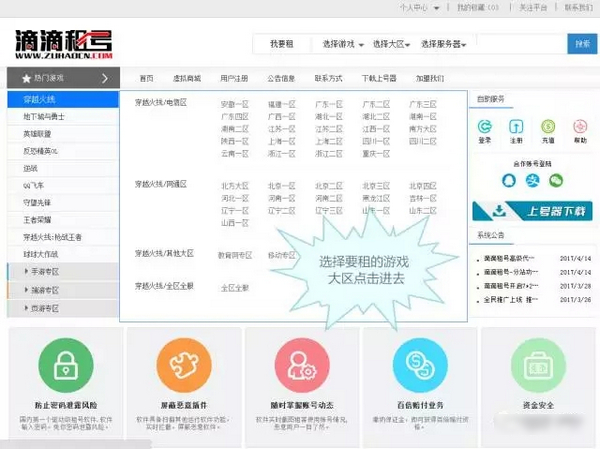
Task: Click the blue 搜索 search button
Action: (582, 44)
